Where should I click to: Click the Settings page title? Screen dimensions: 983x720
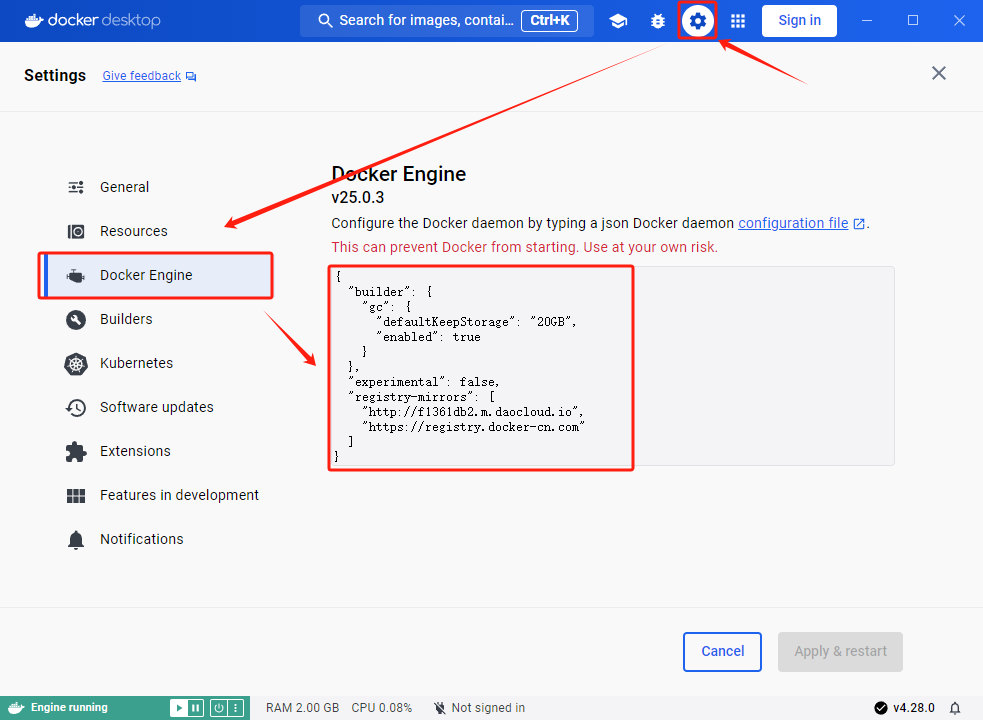(55, 75)
